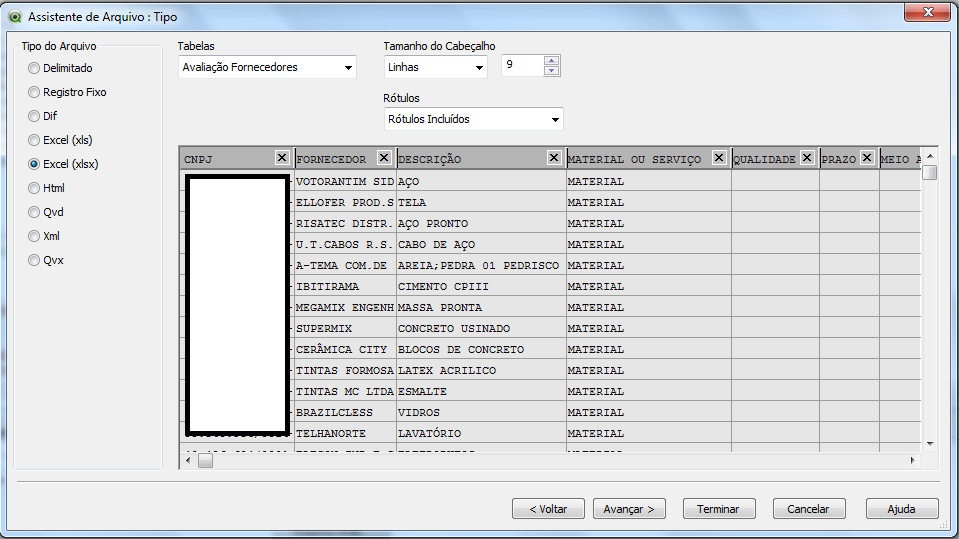Click the BLOCOS DE CONCRETO cell
The width and height of the screenshot is (959, 539).
pyautogui.click(x=481, y=349)
